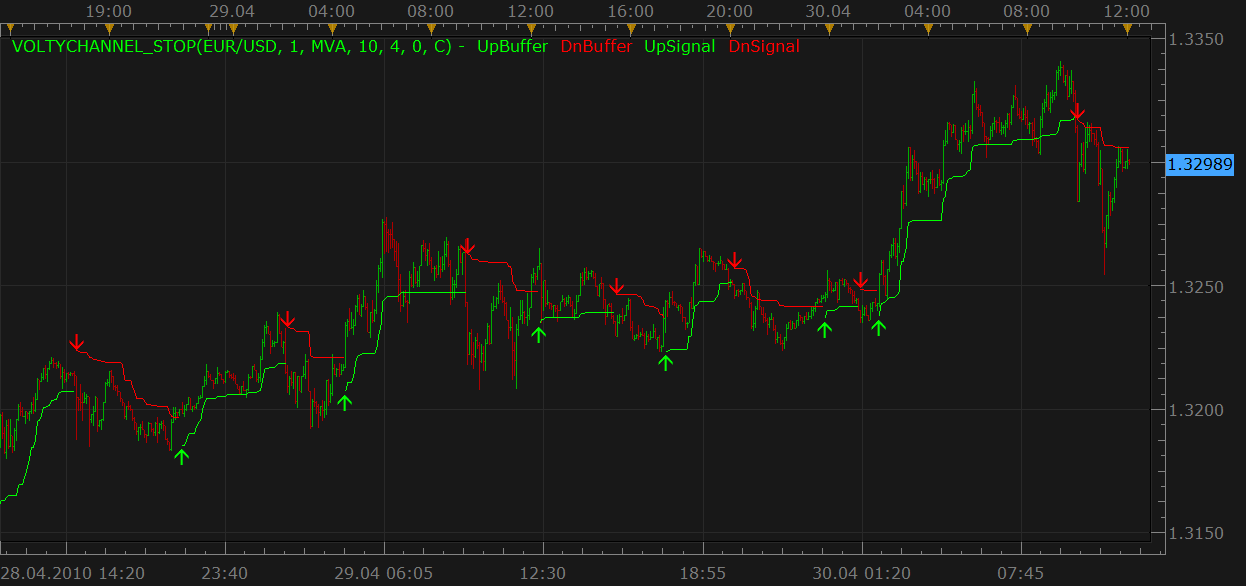Click the 20:00 label on top time axis
The width and height of the screenshot is (1246, 586).
pos(730,11)
